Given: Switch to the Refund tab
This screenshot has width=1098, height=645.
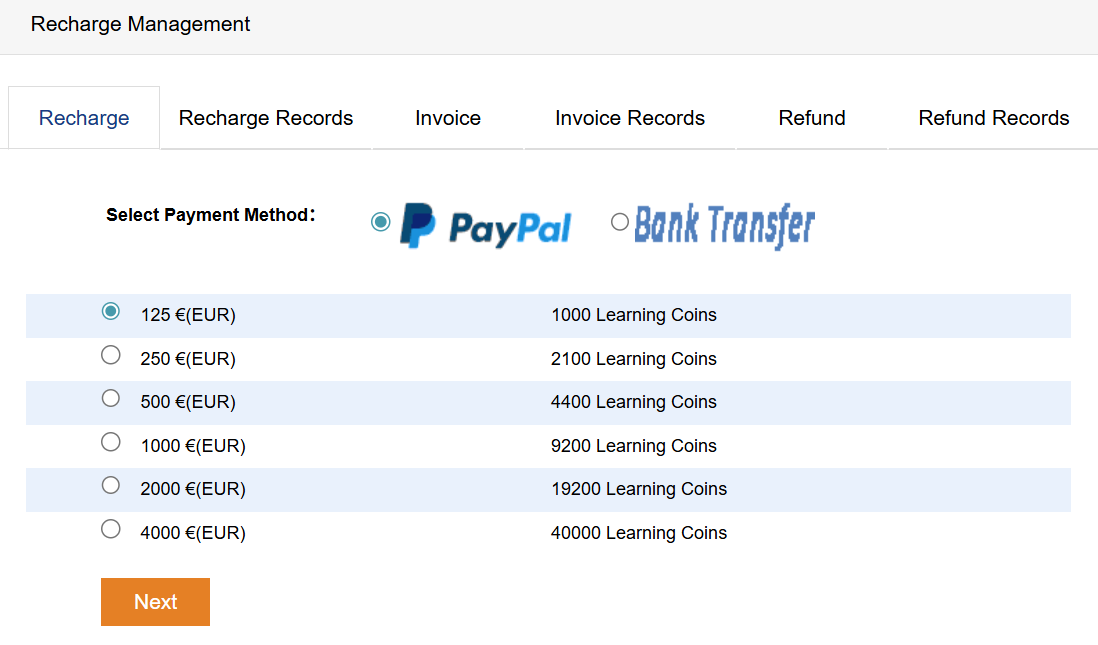Looking at the screenshot, I should (x=812, y=118).
